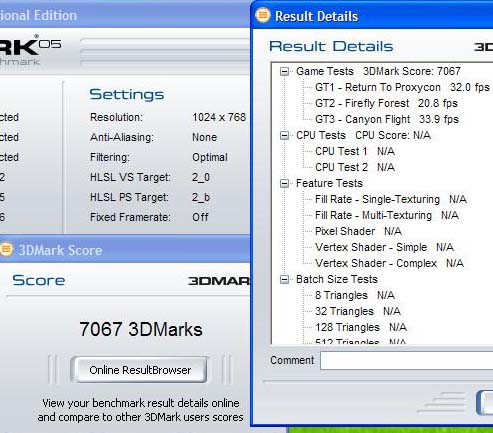Collapse the CPU Tests tree node
The width and height of the screenshot is (493, 433).
pyautogui.click(x=284, y=135)
